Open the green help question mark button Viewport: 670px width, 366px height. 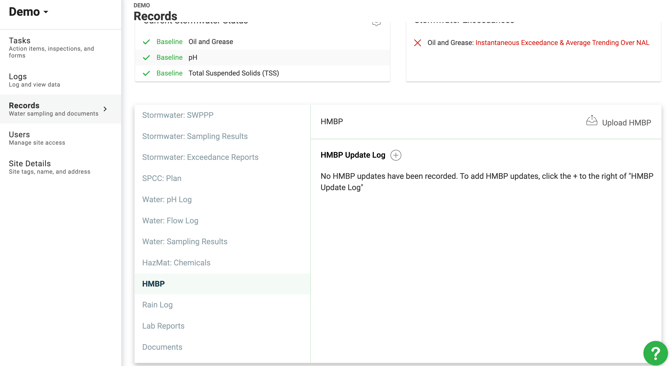(655, 353)
